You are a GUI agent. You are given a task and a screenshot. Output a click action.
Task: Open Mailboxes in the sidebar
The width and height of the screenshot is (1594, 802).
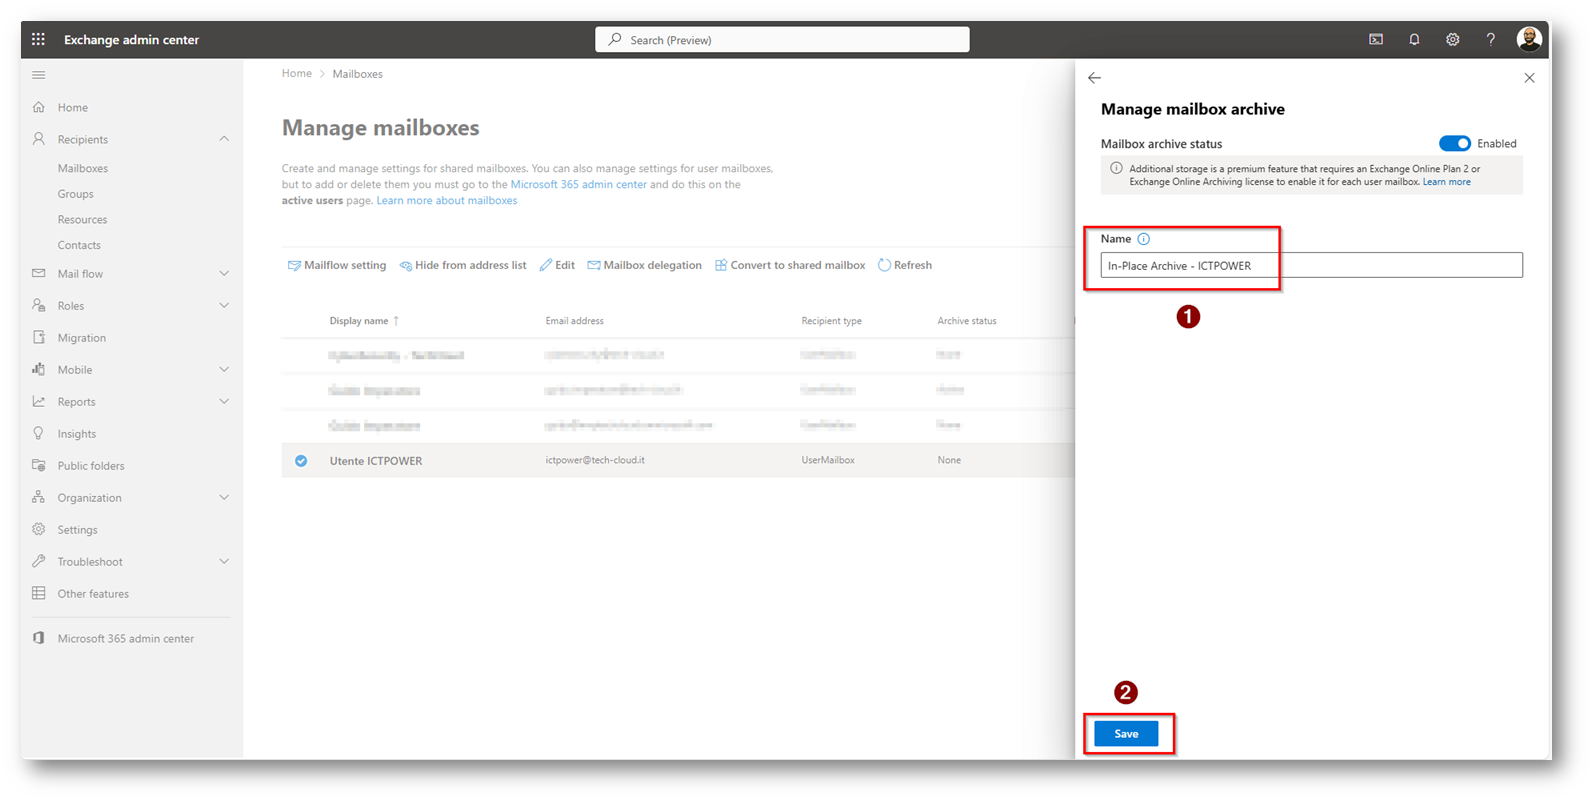pos(83,168)
